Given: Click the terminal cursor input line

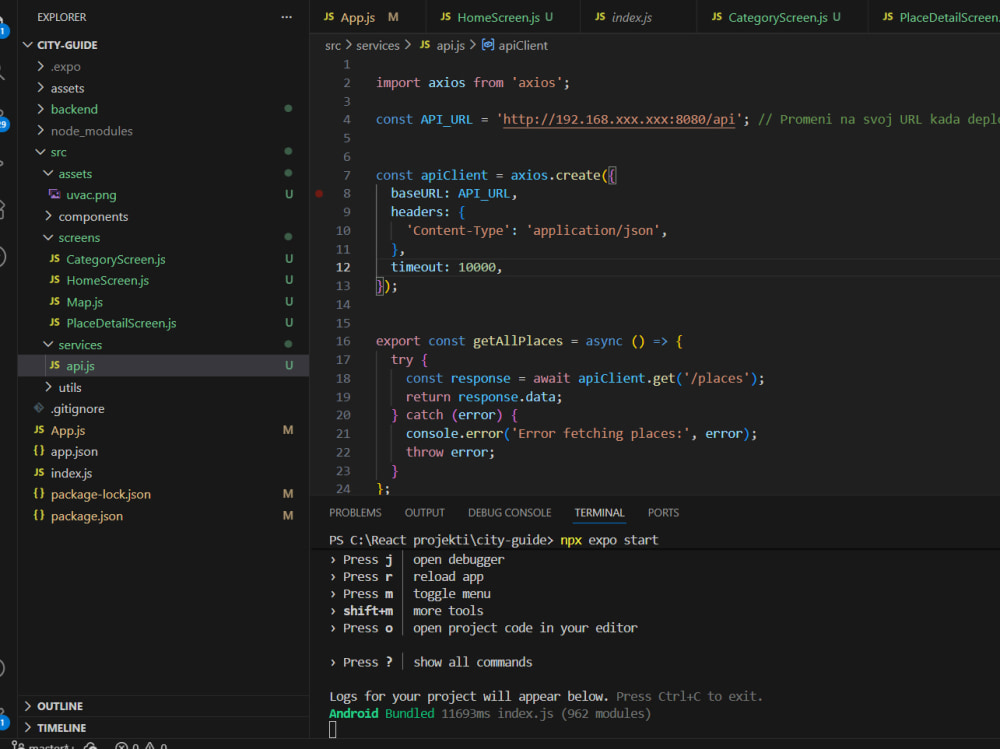Looking at the screenshot, I should (x=332, y=730).
